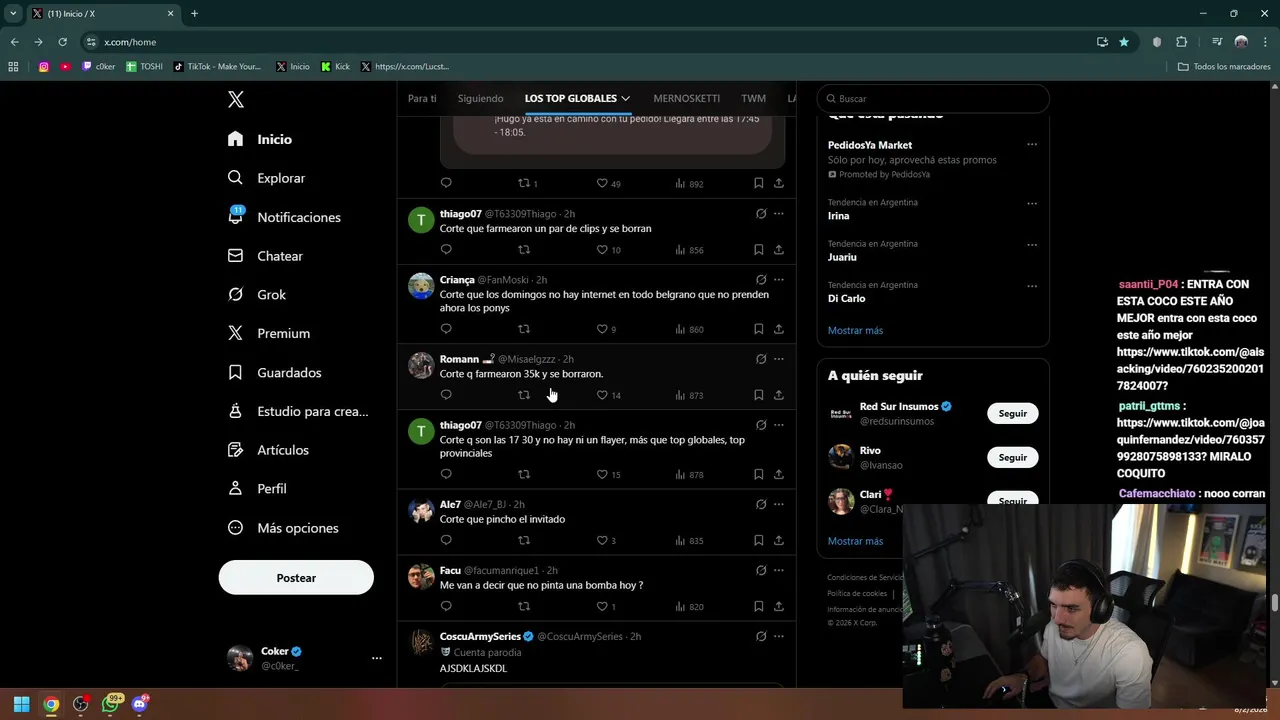
Task: Bookmark thiago07's clips tweet
Action: [758, 250]
